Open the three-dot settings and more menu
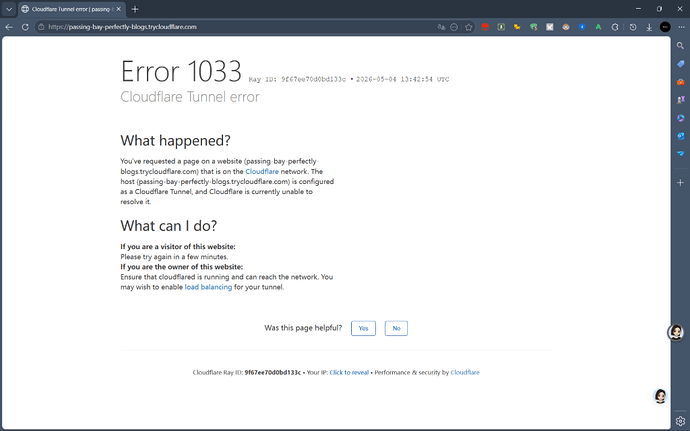The width and height of the screenshot is (690, 431). click(x=681, y=27)
